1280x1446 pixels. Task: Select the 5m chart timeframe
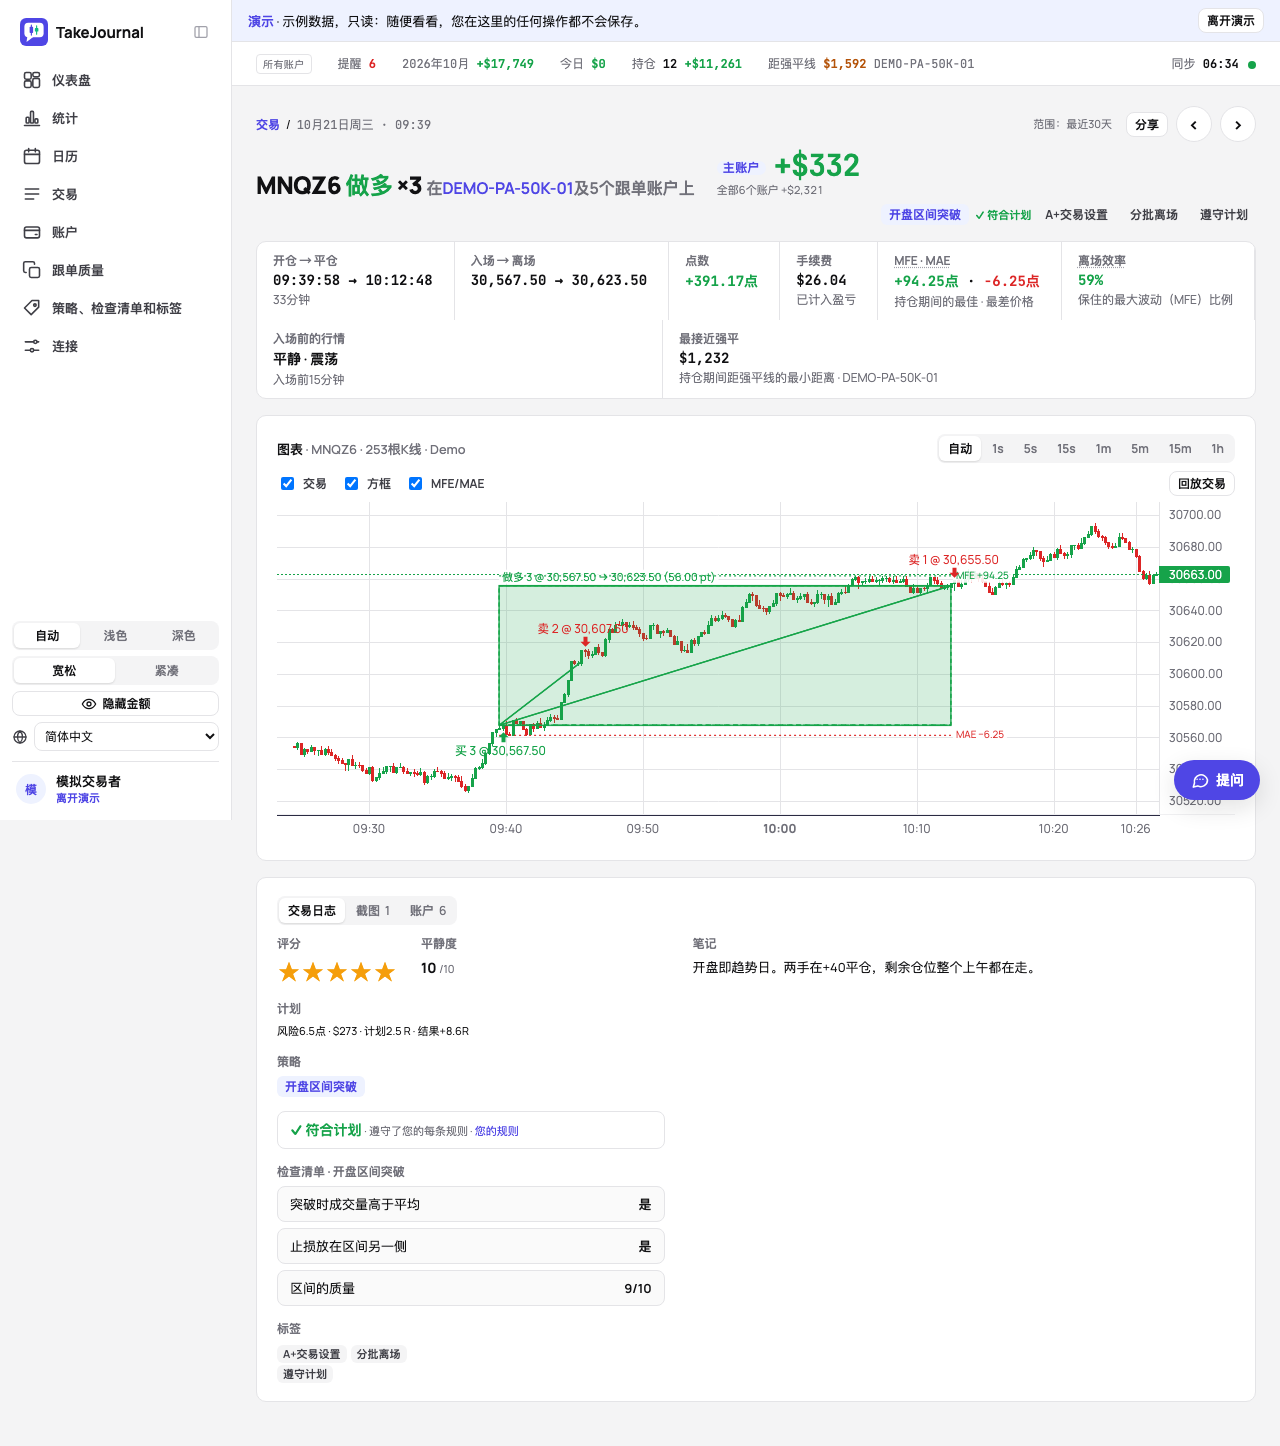pos(1140,449)
